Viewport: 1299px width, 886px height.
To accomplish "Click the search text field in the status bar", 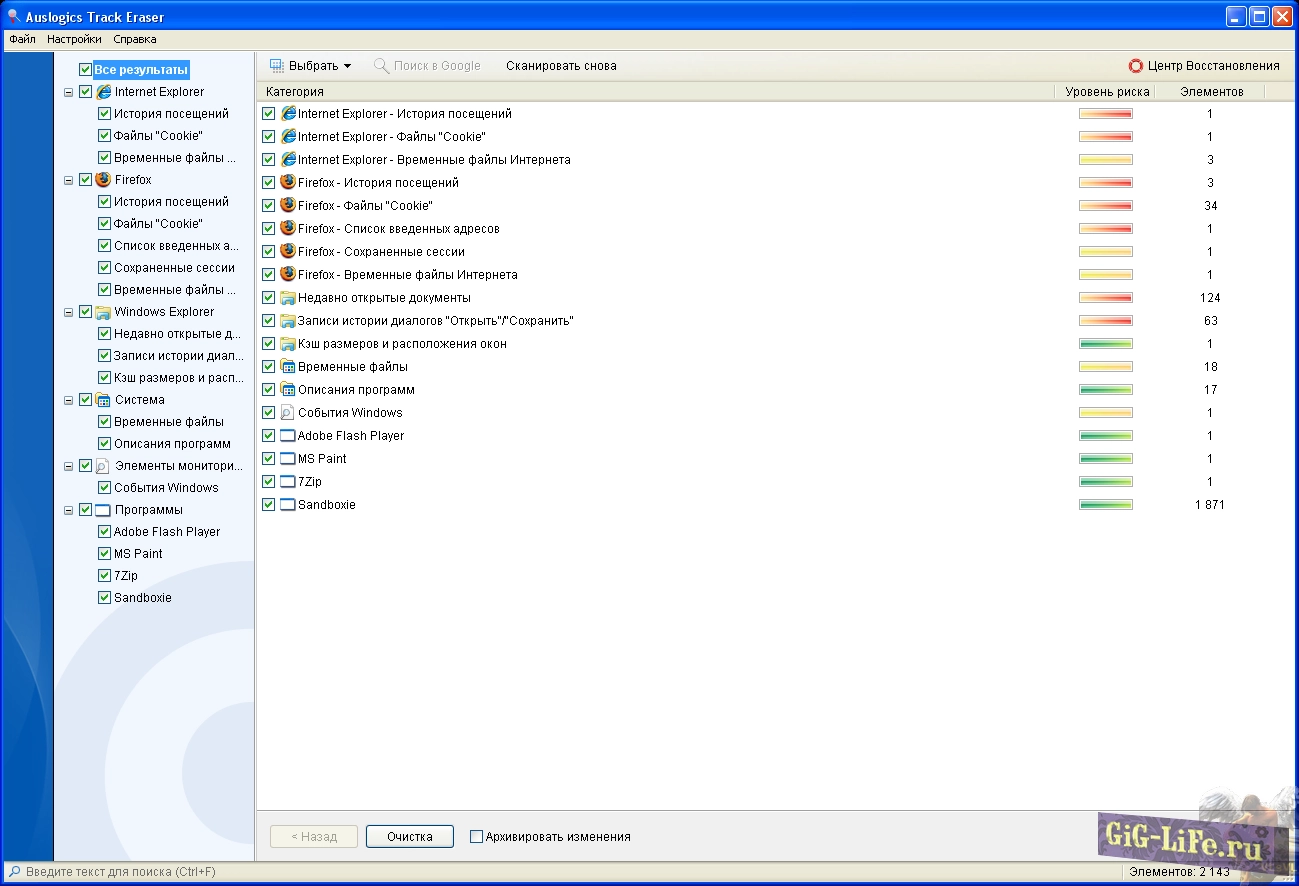I will [120, 872].
